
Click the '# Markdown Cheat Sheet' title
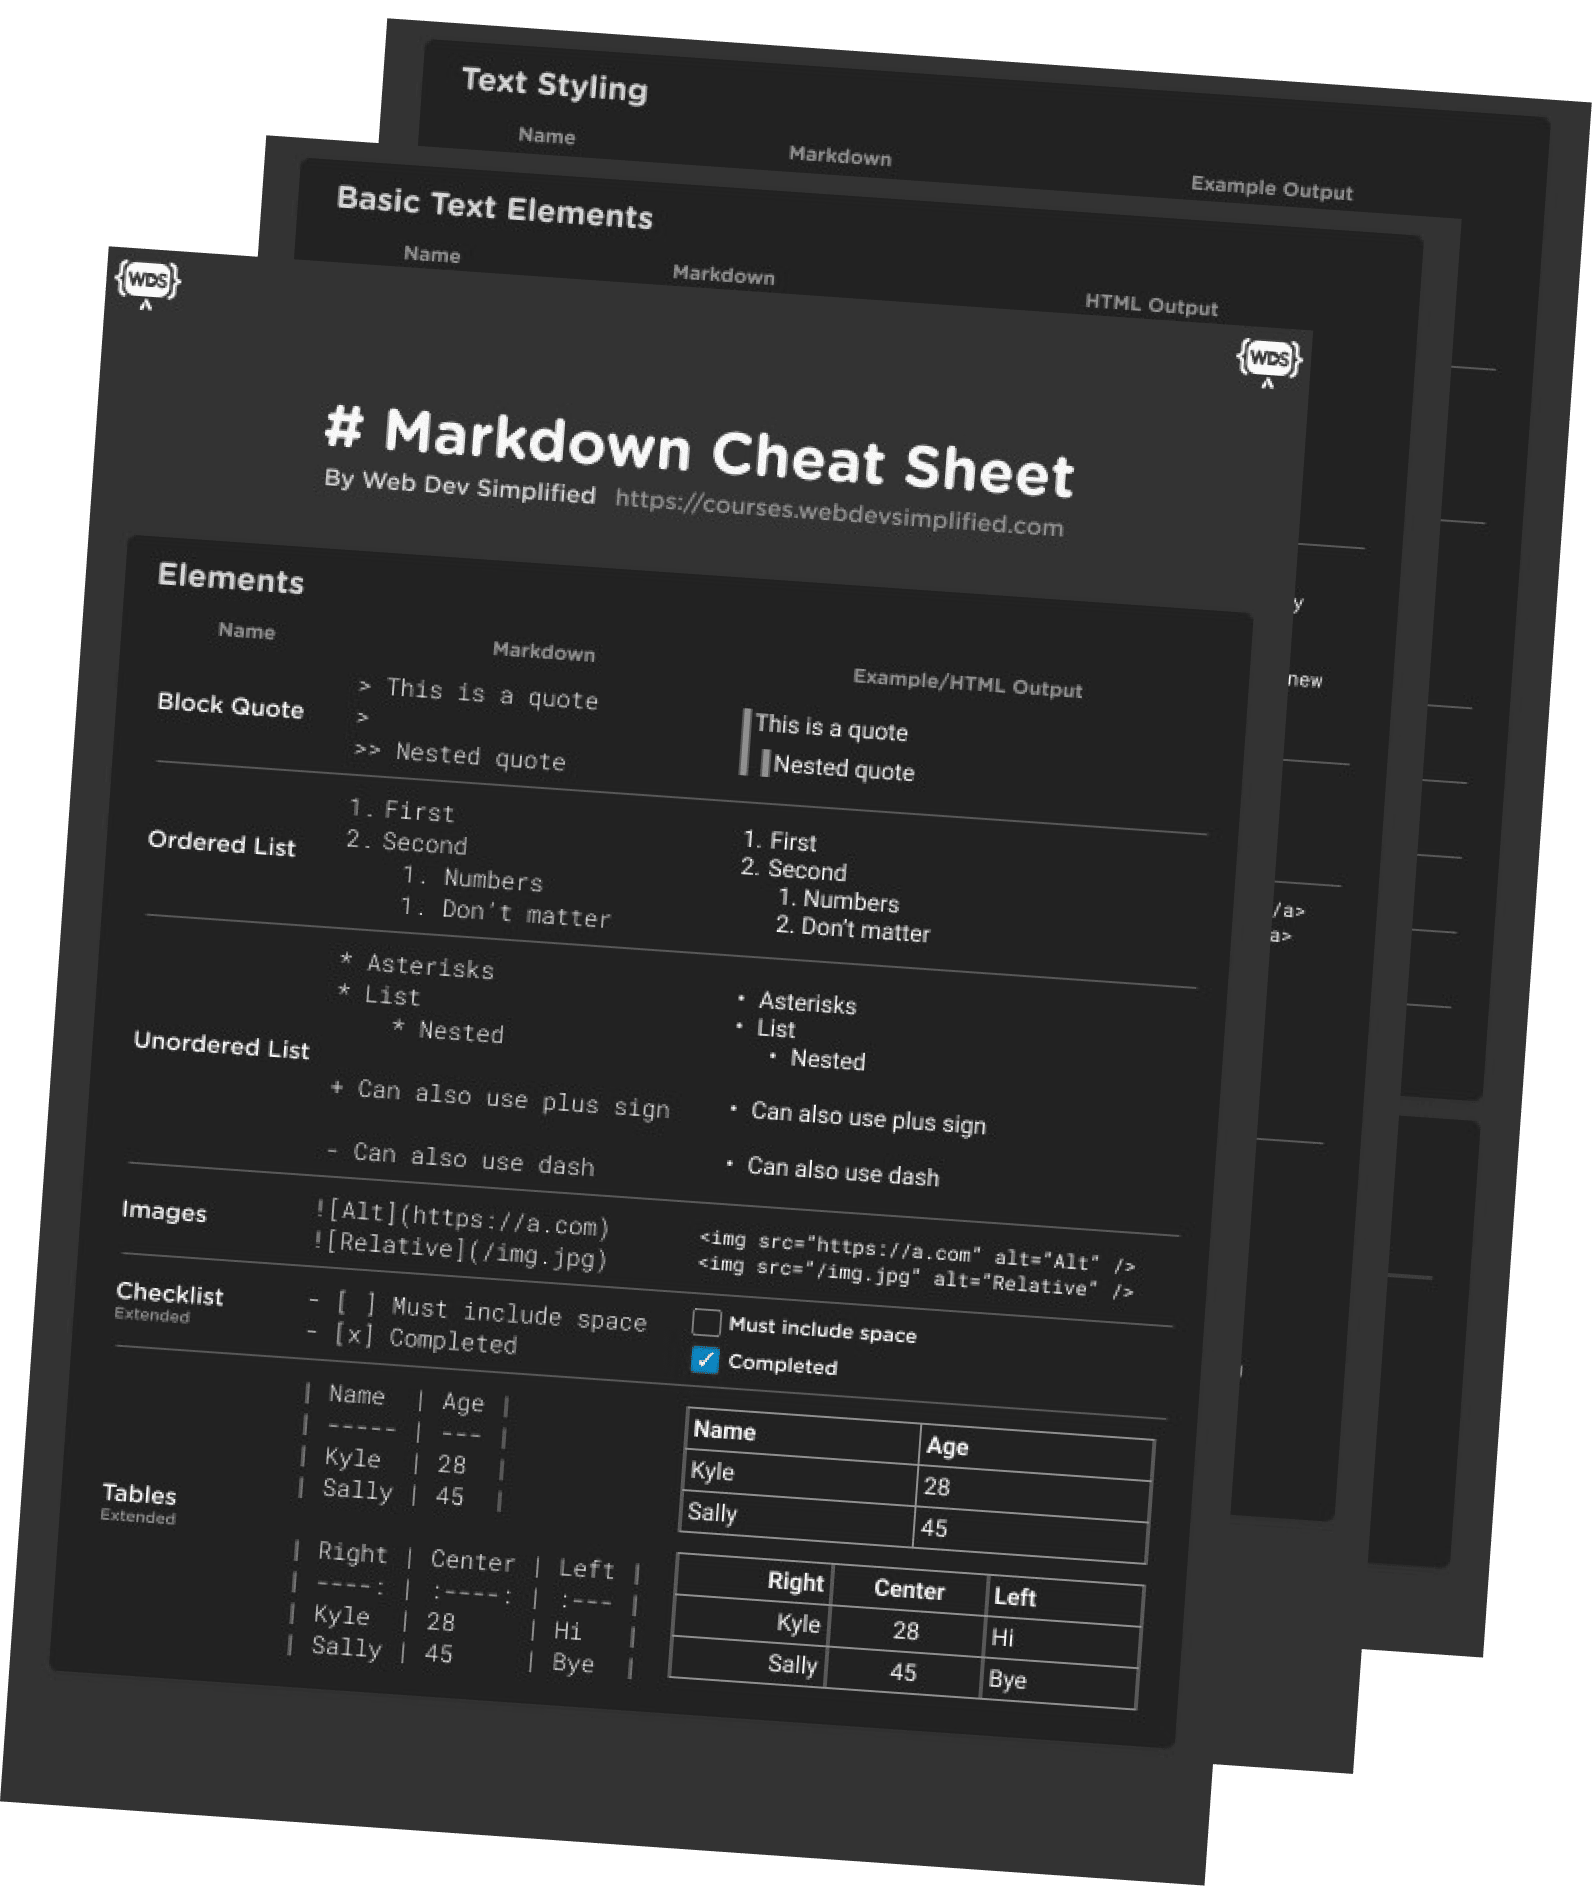tap(699, 453)
